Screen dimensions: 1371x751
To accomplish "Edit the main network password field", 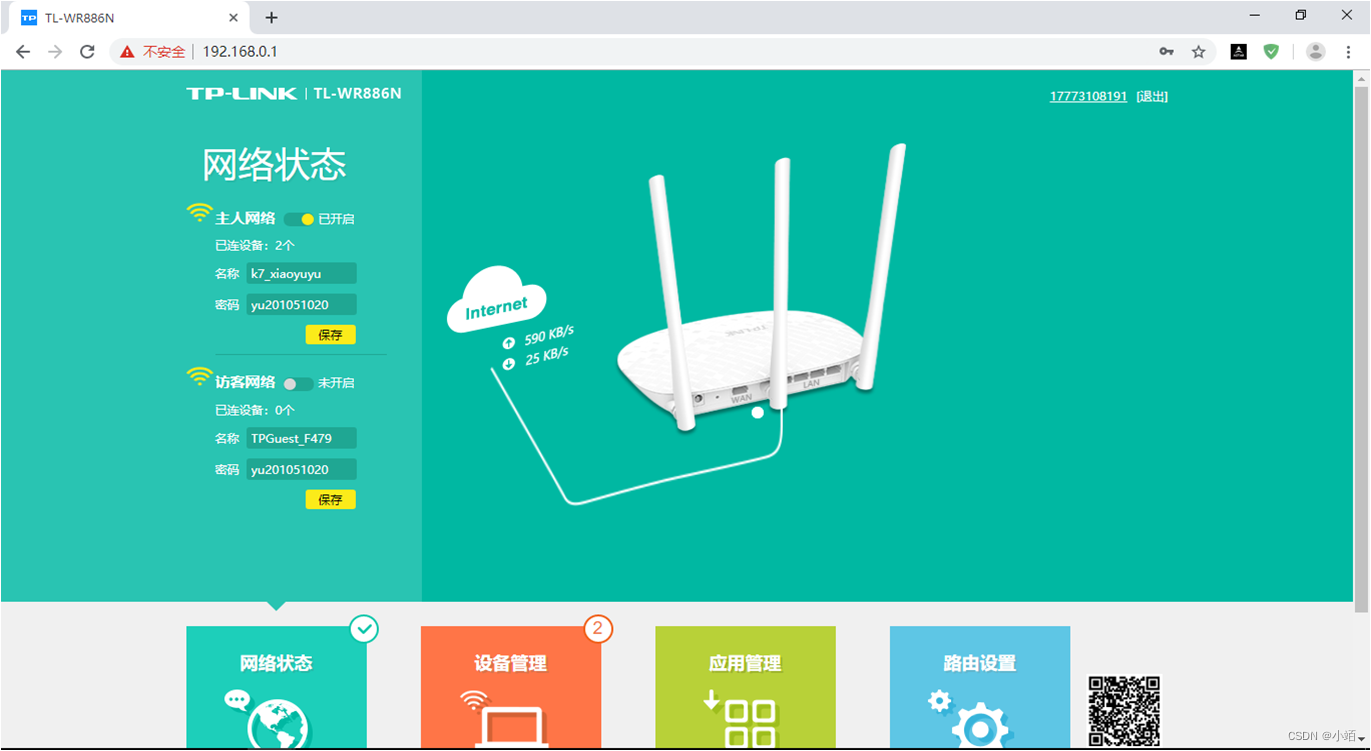I will (302, 304).
